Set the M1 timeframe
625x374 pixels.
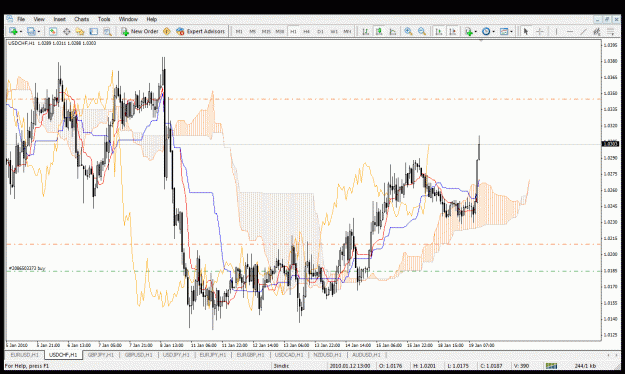pos(239,31)
